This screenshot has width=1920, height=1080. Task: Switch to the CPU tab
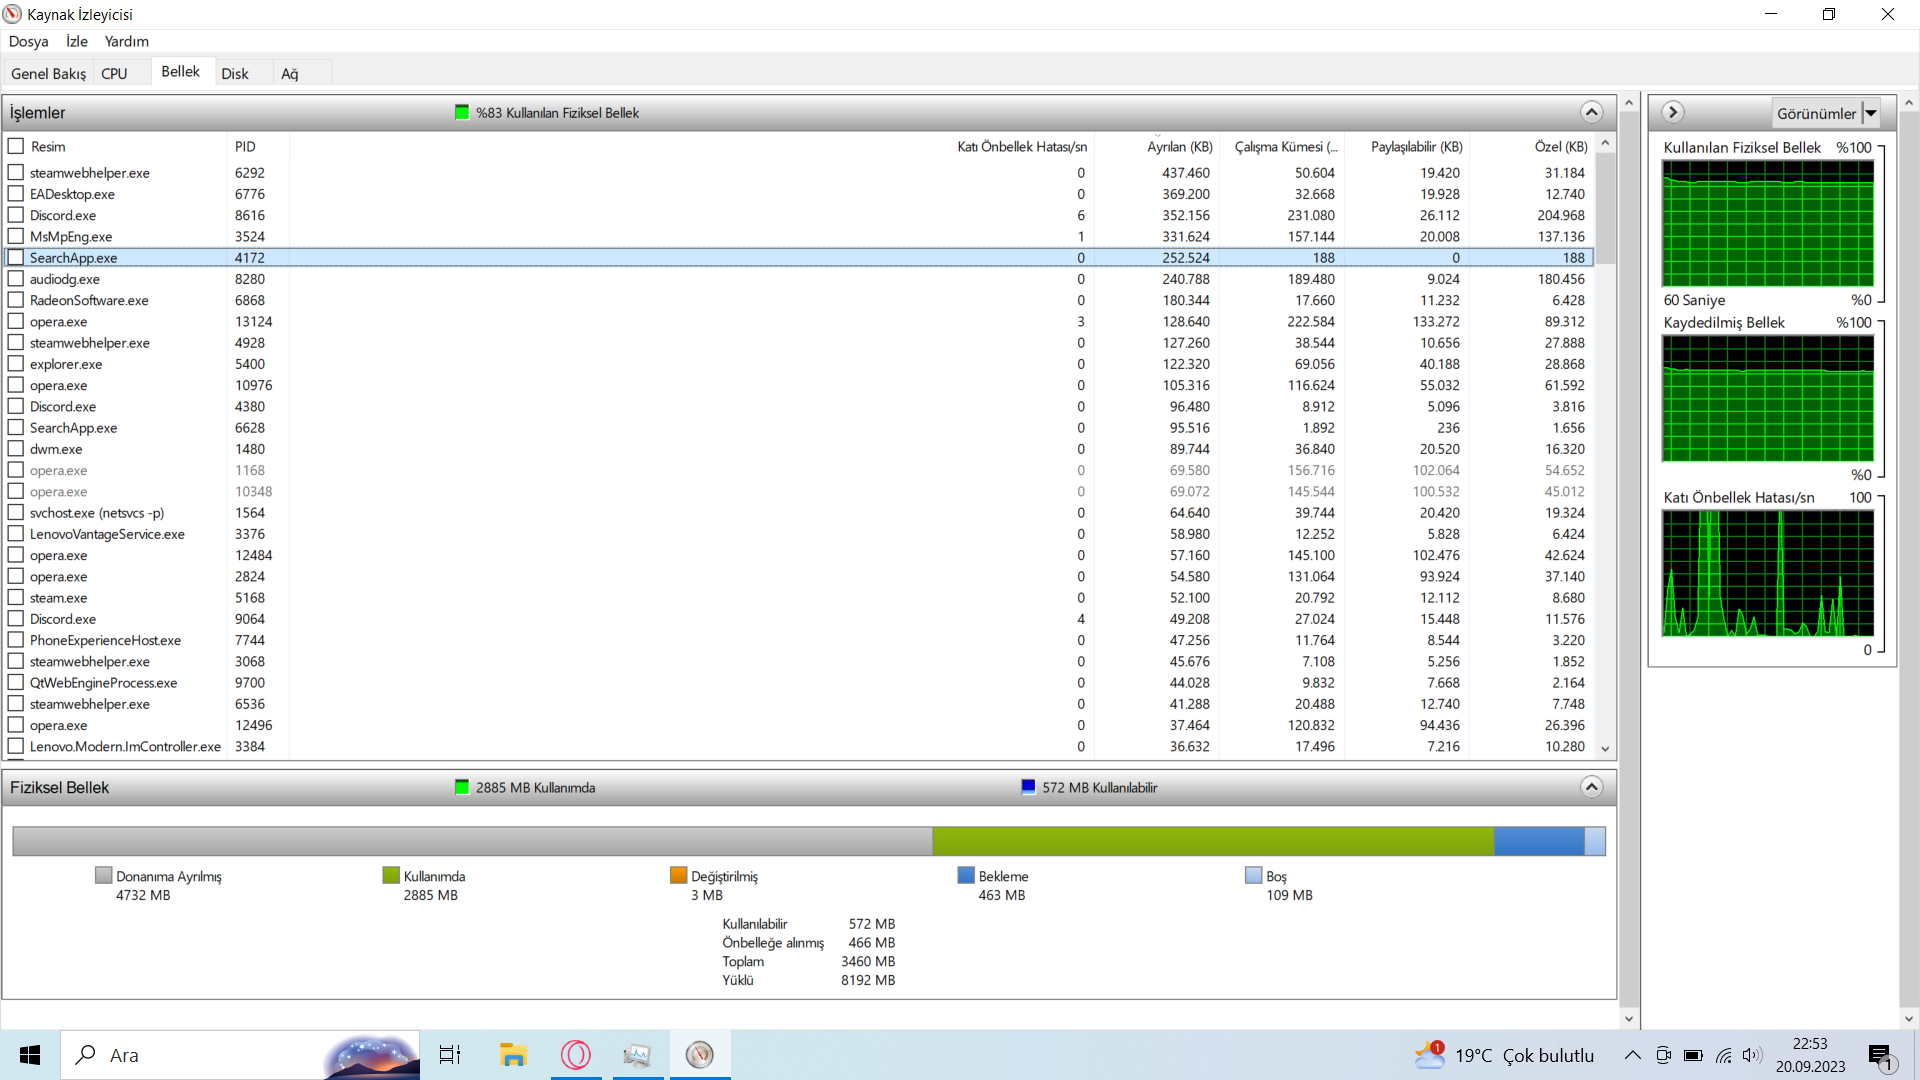pyautogui.click(x=114, y=73)
